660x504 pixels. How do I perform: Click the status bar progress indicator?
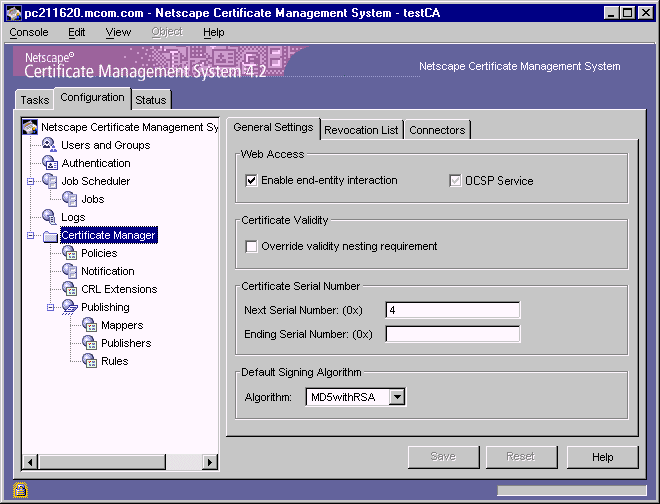pos(572,490)
